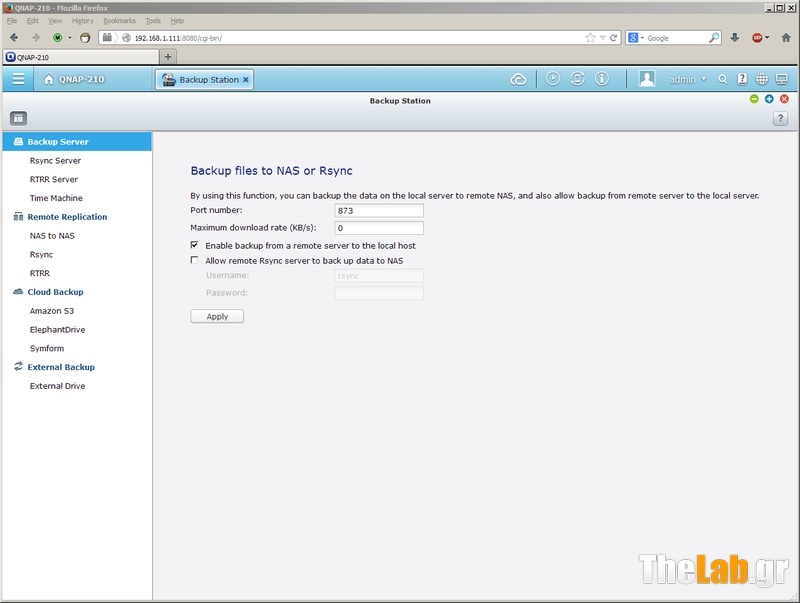The image size is (800, 603).
Task: Open RTRR under Remote Replication
Action: coord(40,273)
